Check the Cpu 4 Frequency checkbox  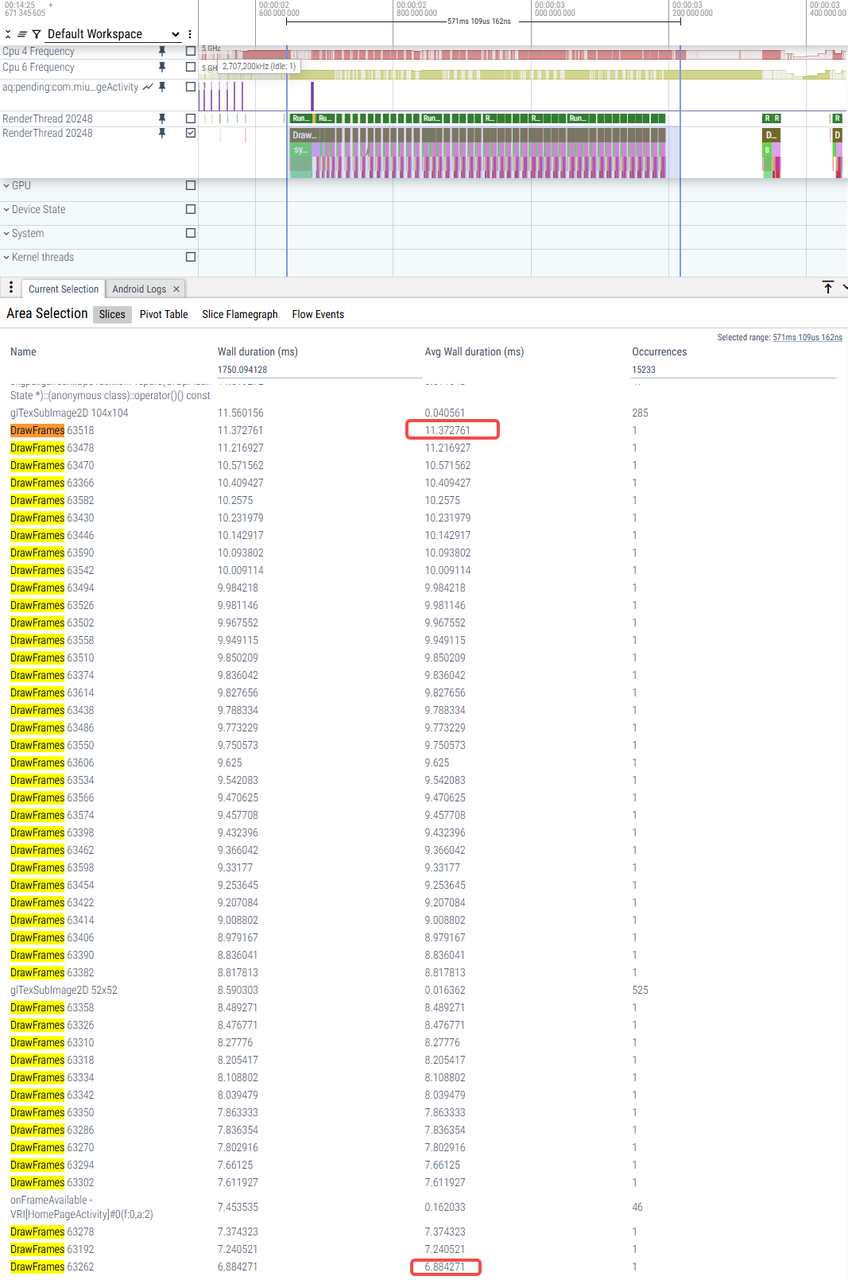[x=191, y=51]
